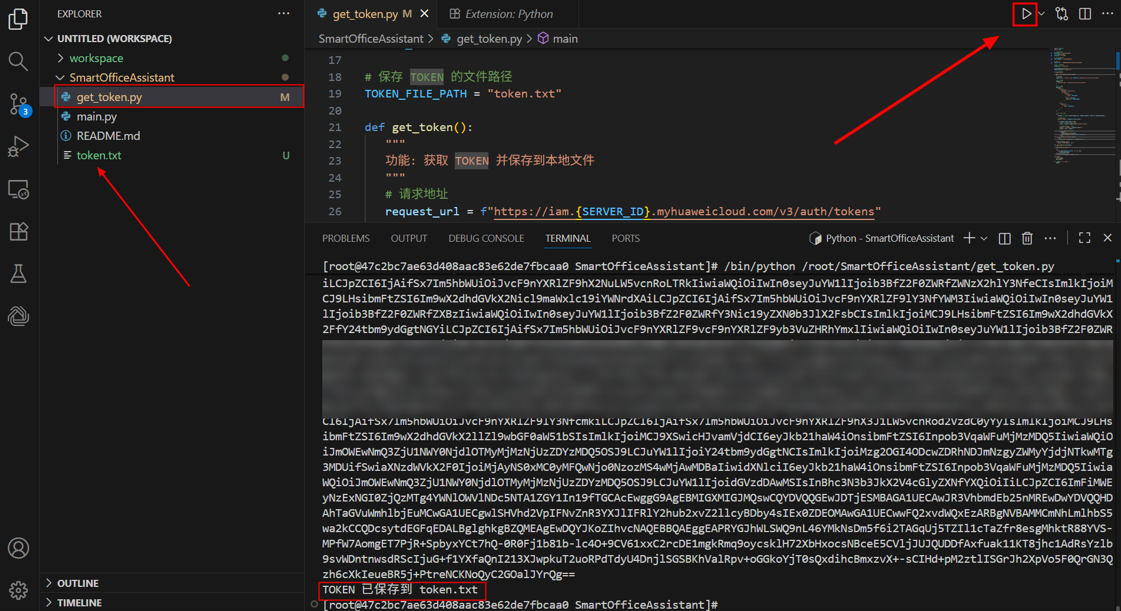1121x611 pixels.
Task: Open the Huawei Cloud IAM URL link
Action: pos(686,212)
